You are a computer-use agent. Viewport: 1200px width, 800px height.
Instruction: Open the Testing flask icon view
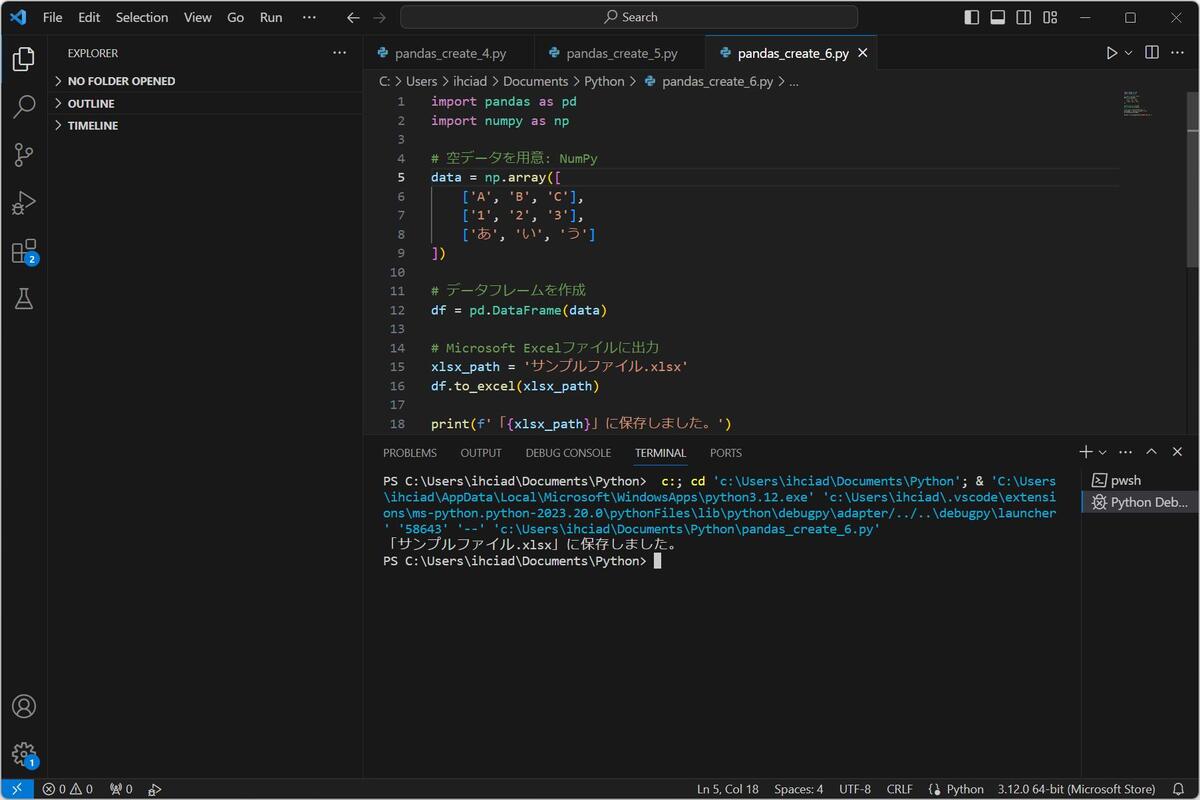click(24, 299)
